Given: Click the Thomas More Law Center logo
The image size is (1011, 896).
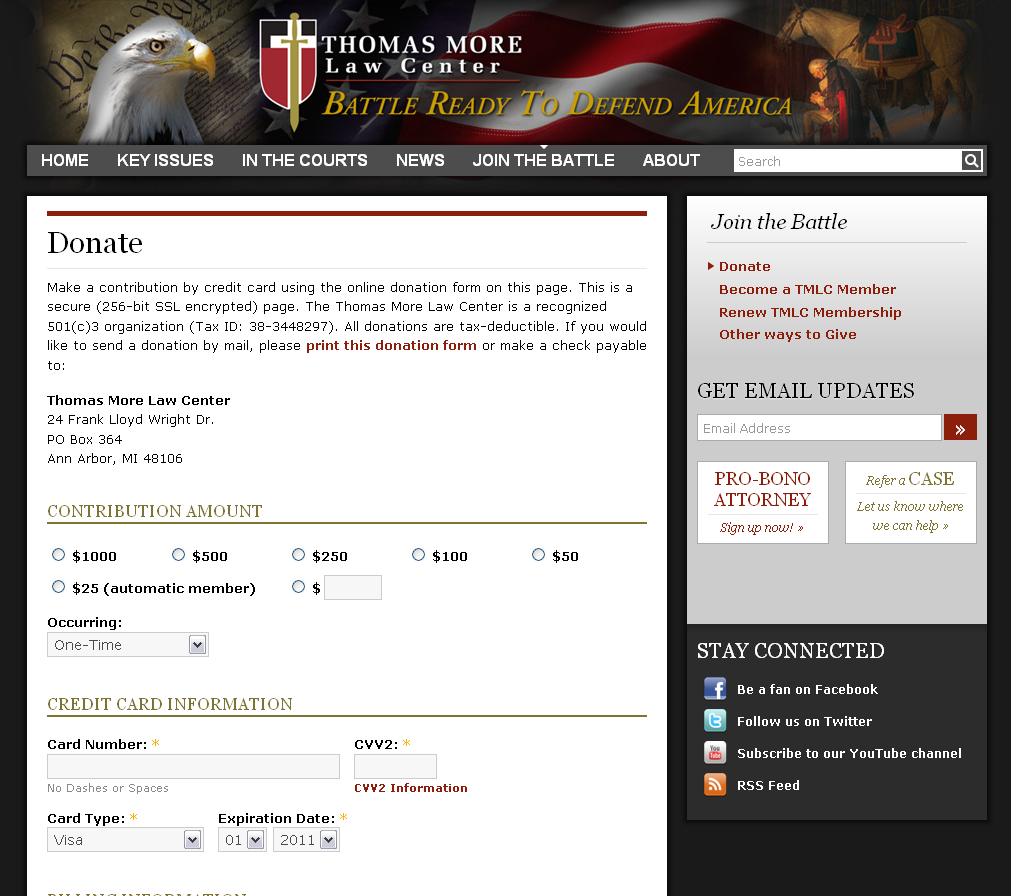Looking at the screenshot, I should click(x=390, y=72).
